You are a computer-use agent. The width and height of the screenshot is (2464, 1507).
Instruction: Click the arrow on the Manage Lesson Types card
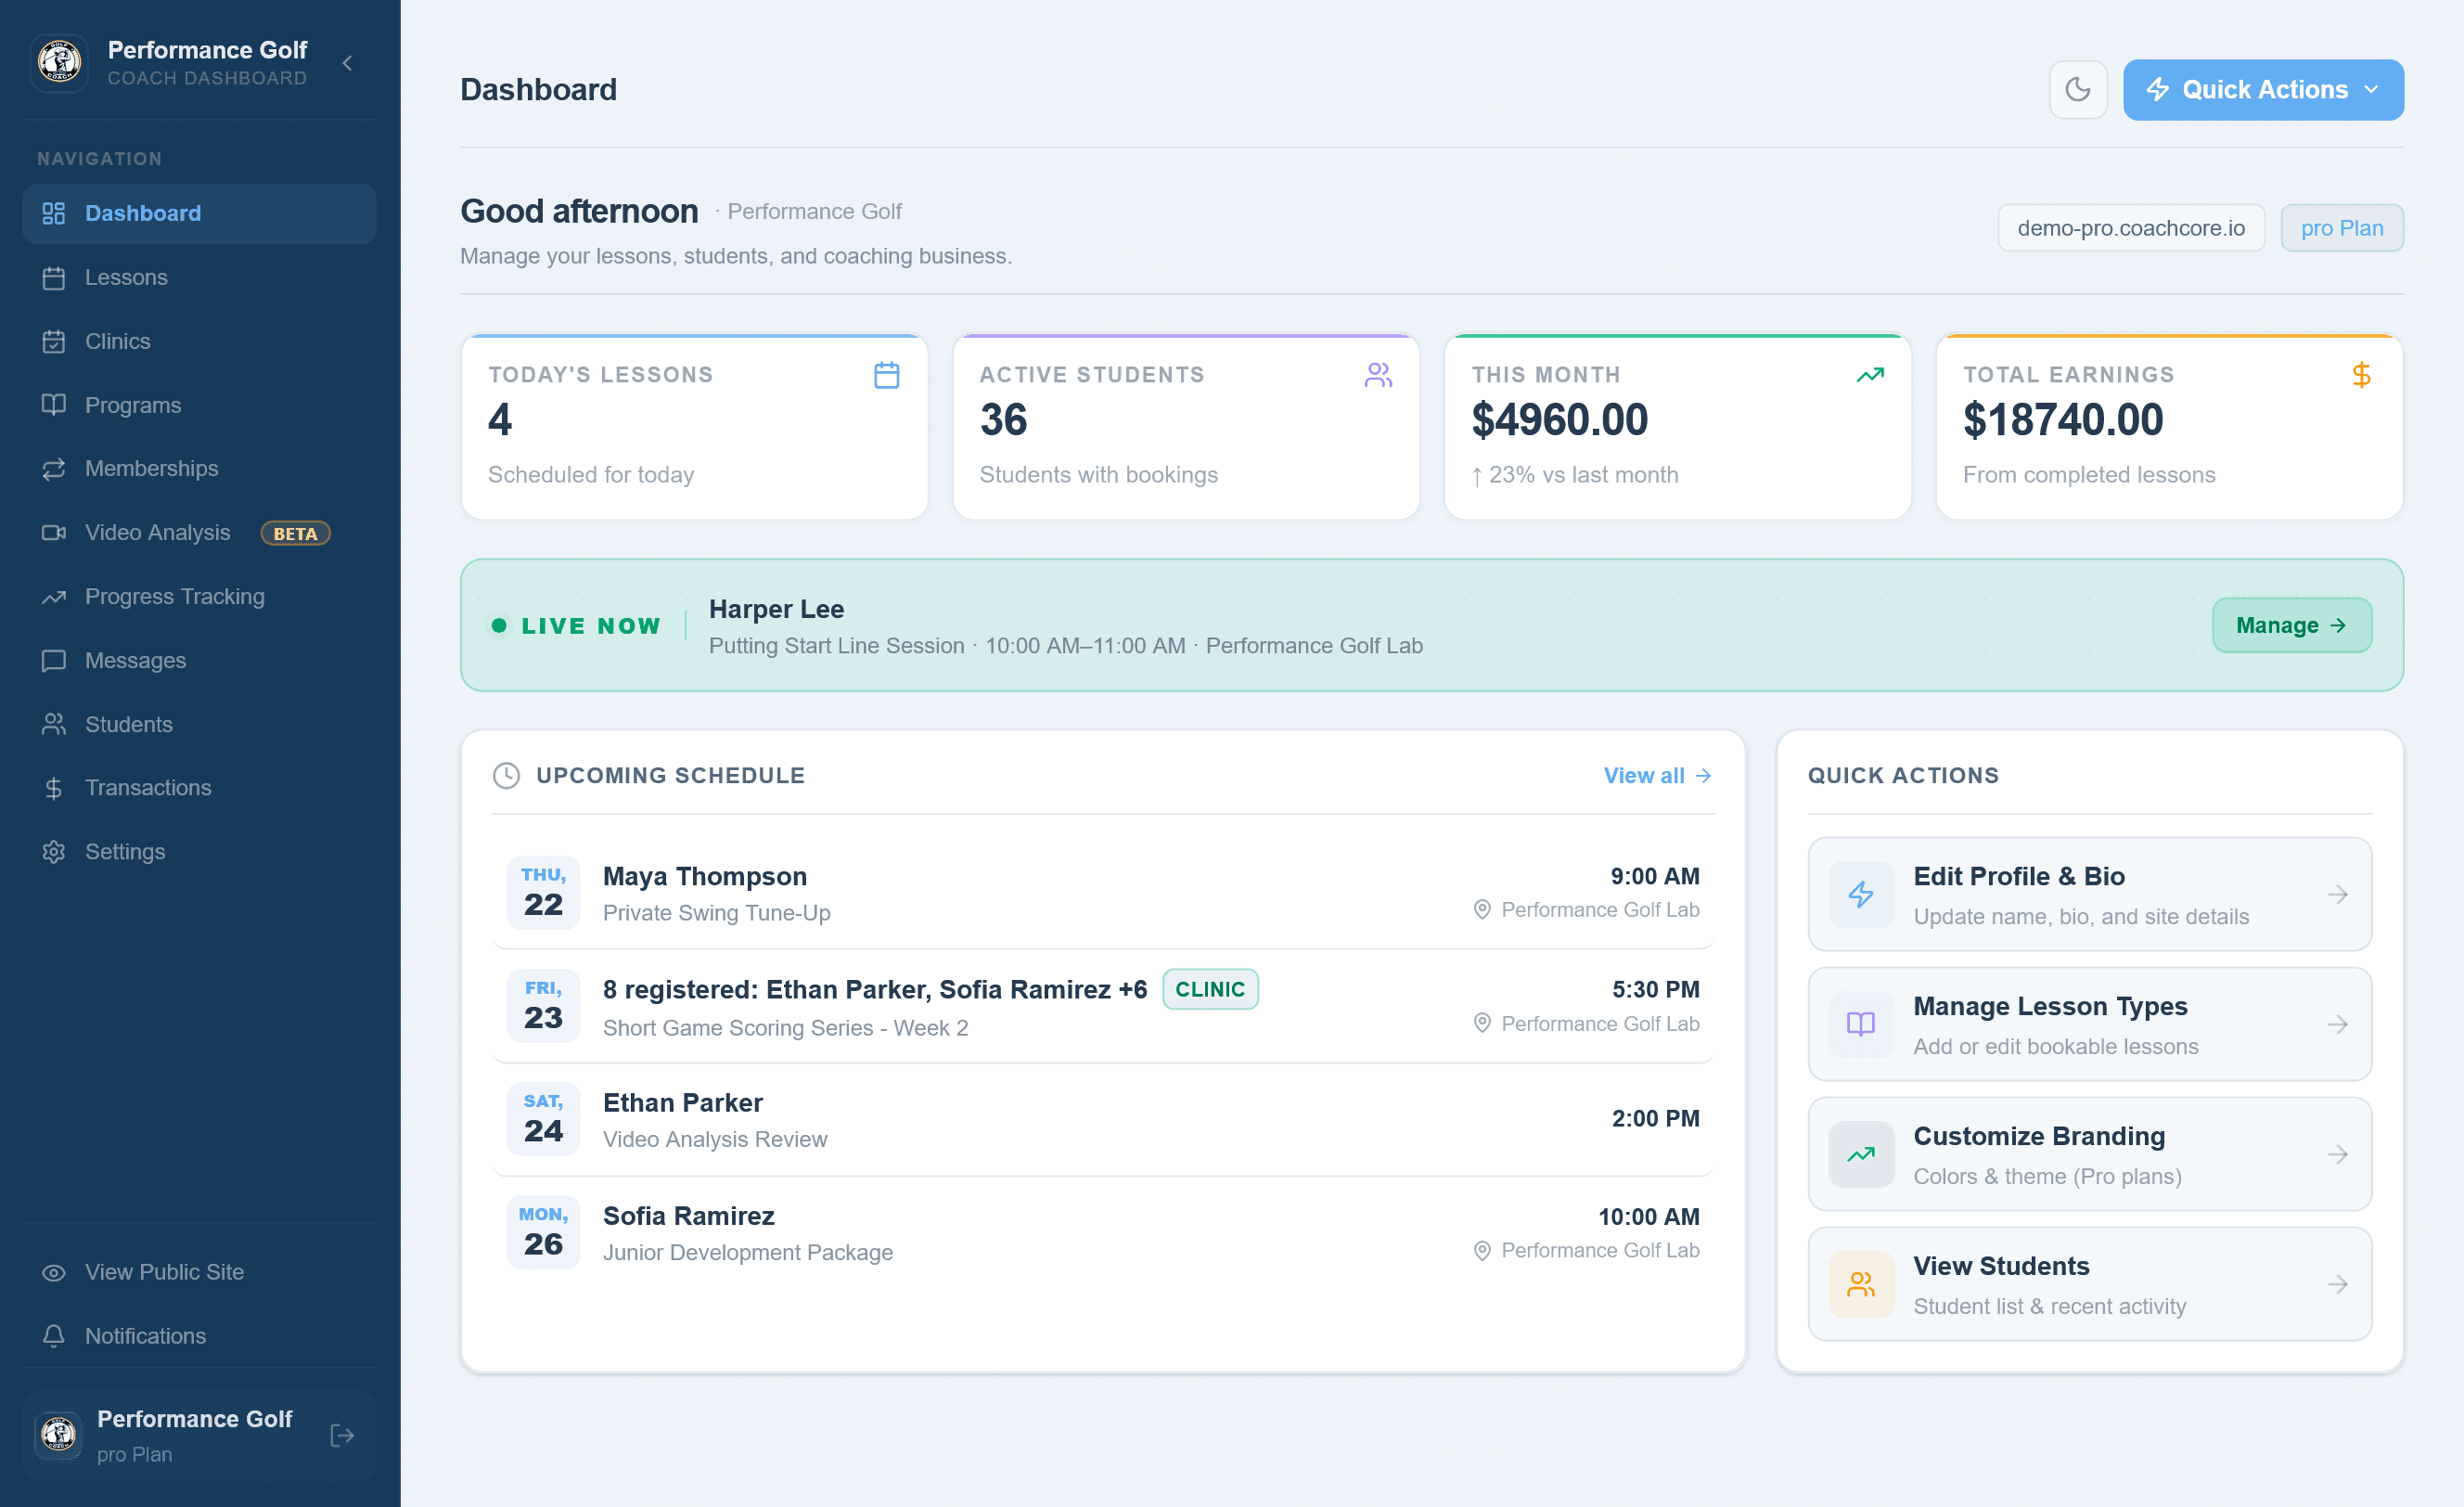(2338, 1024)
